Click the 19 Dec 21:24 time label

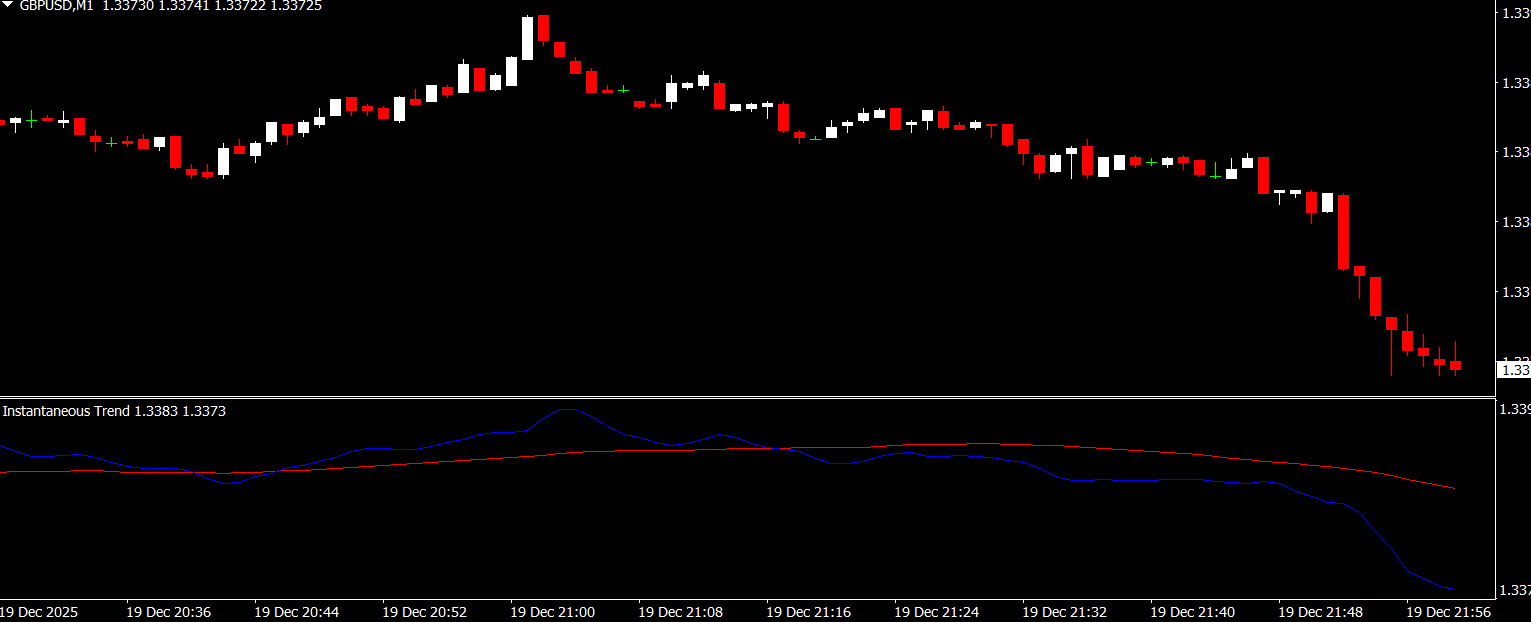936,611
